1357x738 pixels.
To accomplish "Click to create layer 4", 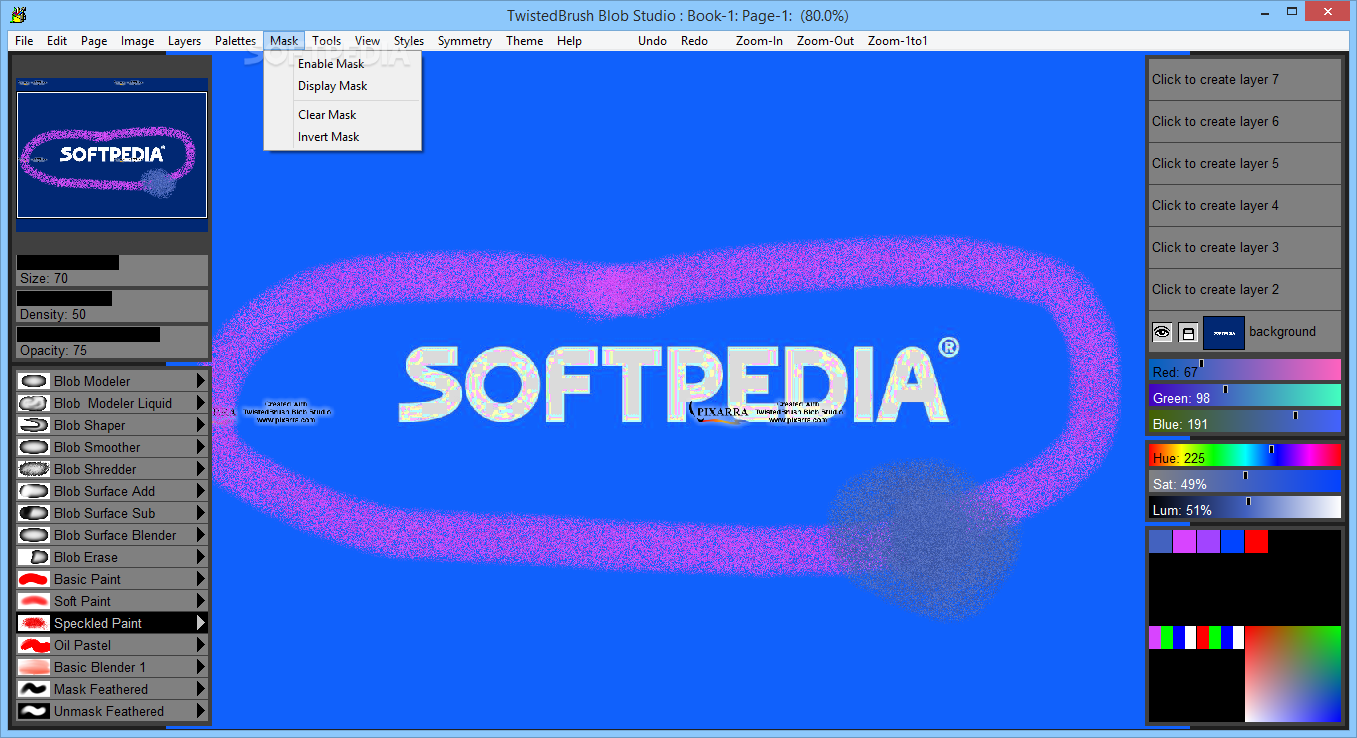I will click(1243, 206).
